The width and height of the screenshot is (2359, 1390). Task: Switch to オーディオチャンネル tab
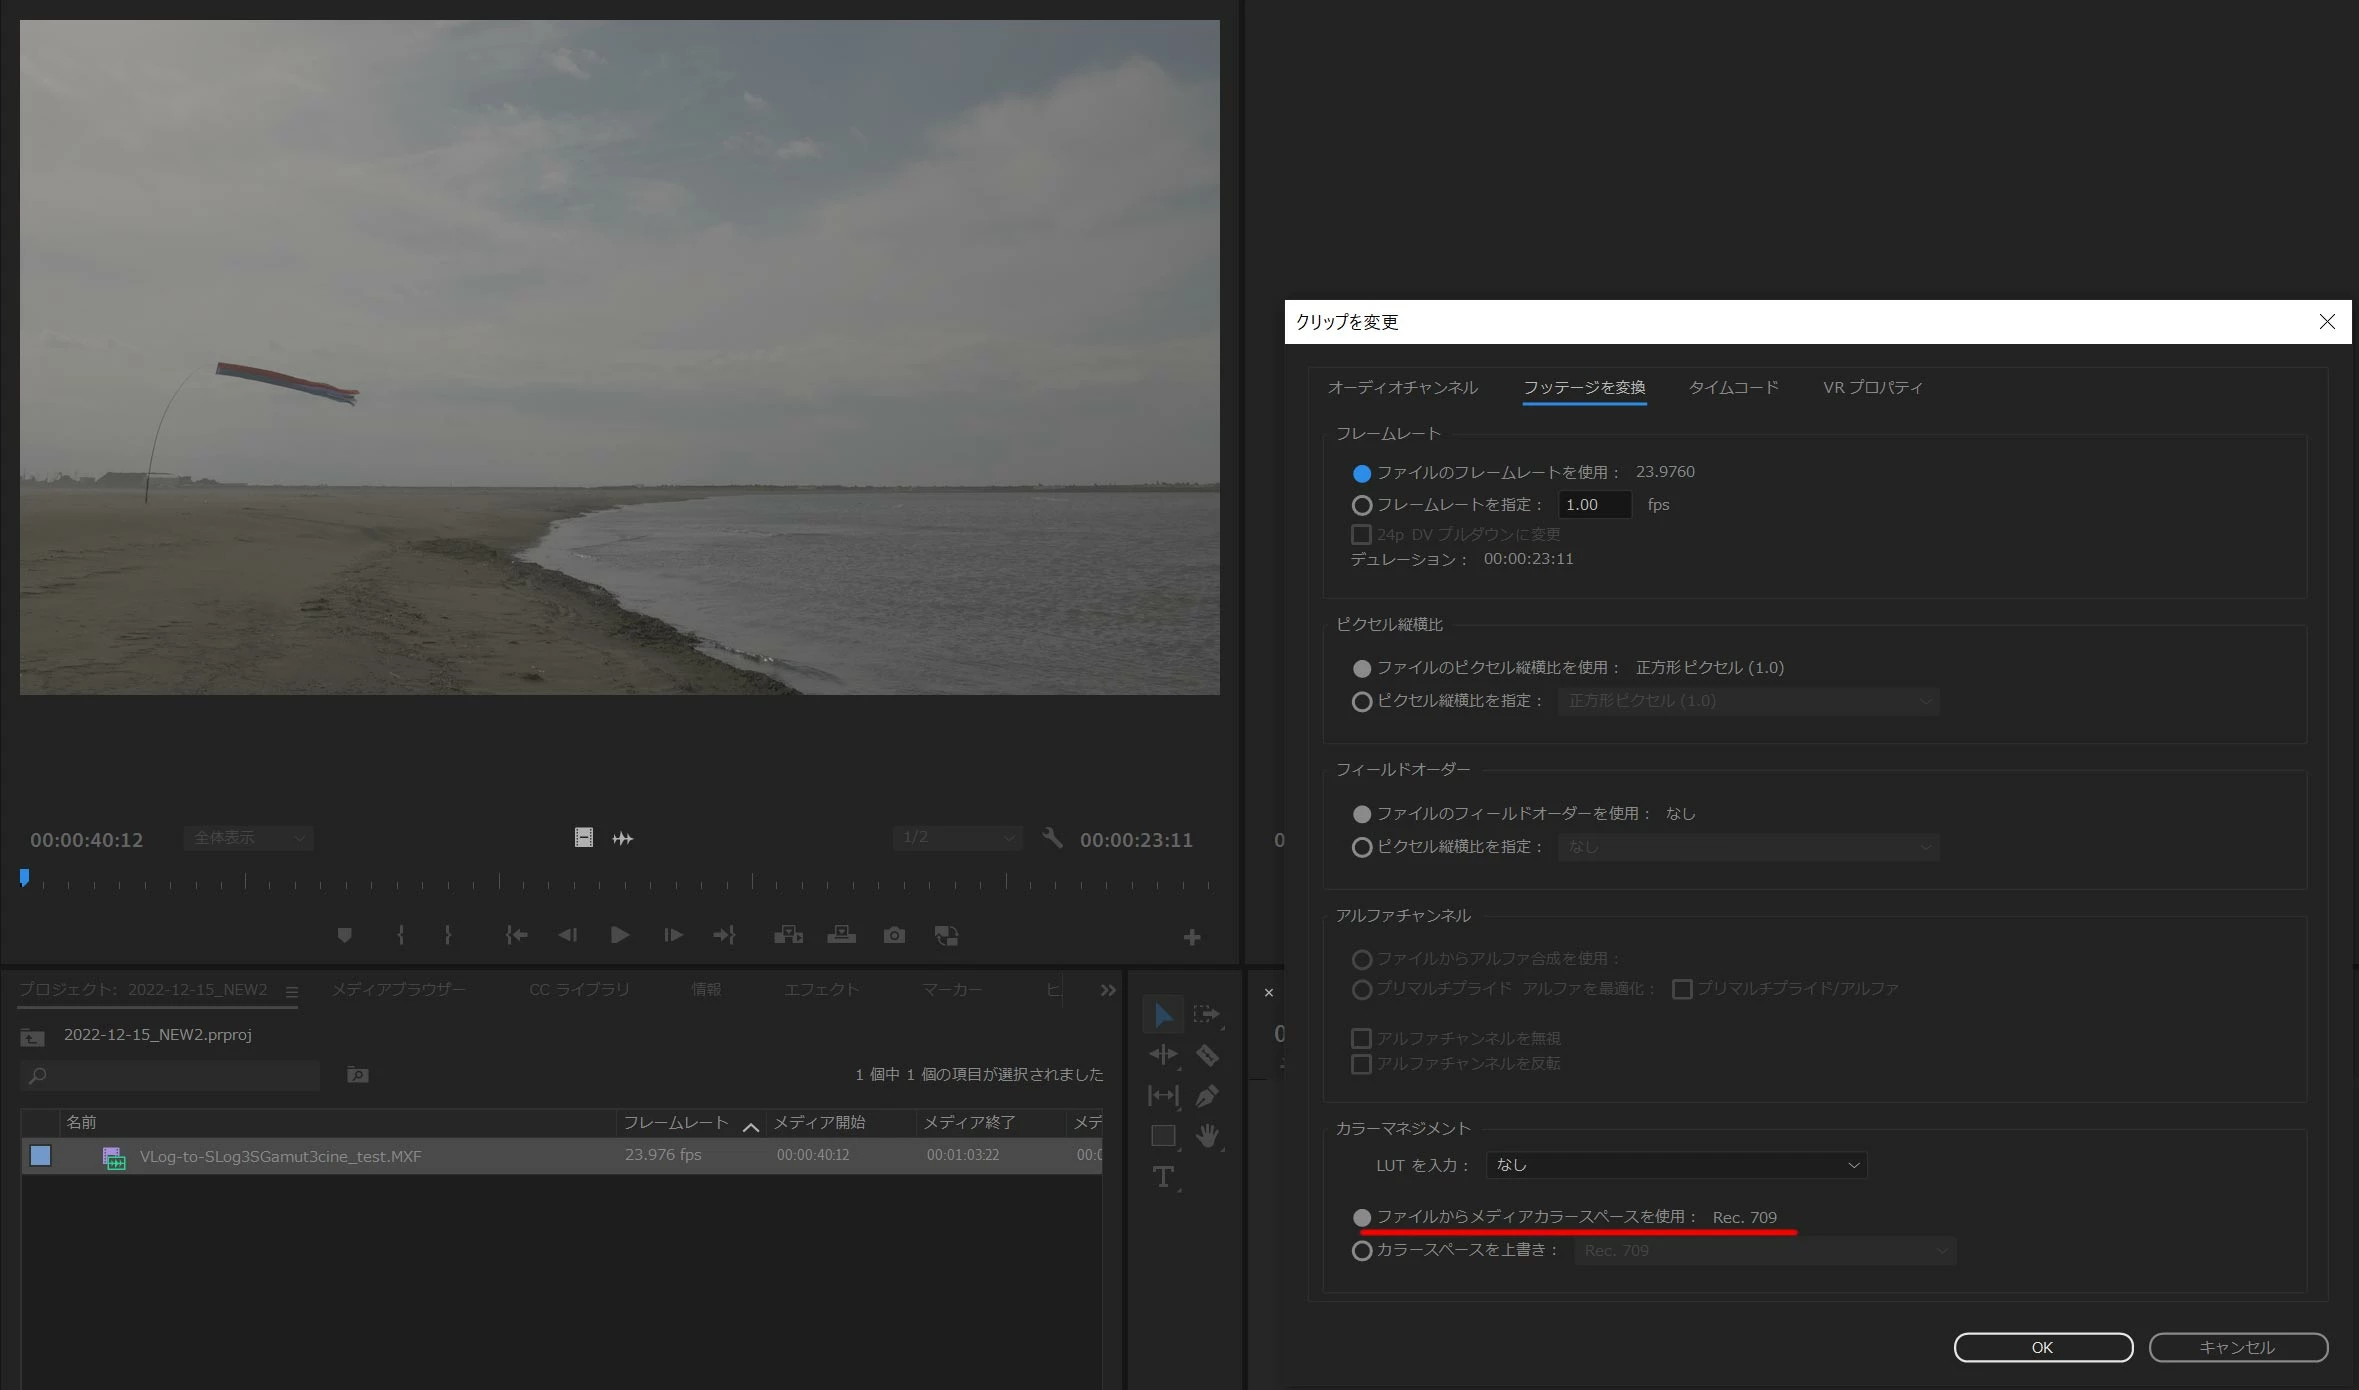tap(1402, 388)
